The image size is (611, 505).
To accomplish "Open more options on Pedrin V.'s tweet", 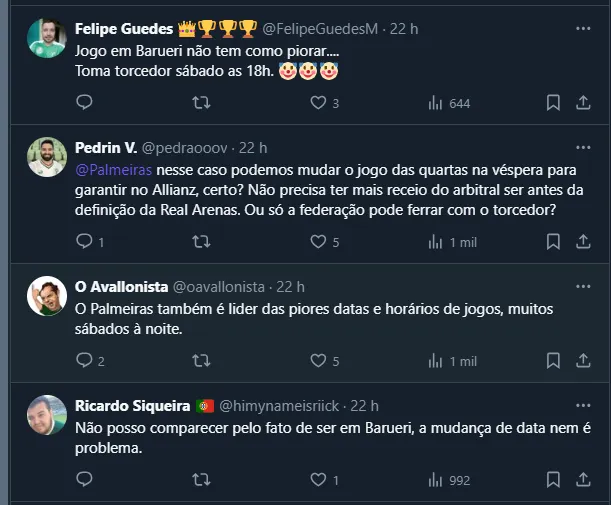I will pyautogui.click(x=583, y=148).
